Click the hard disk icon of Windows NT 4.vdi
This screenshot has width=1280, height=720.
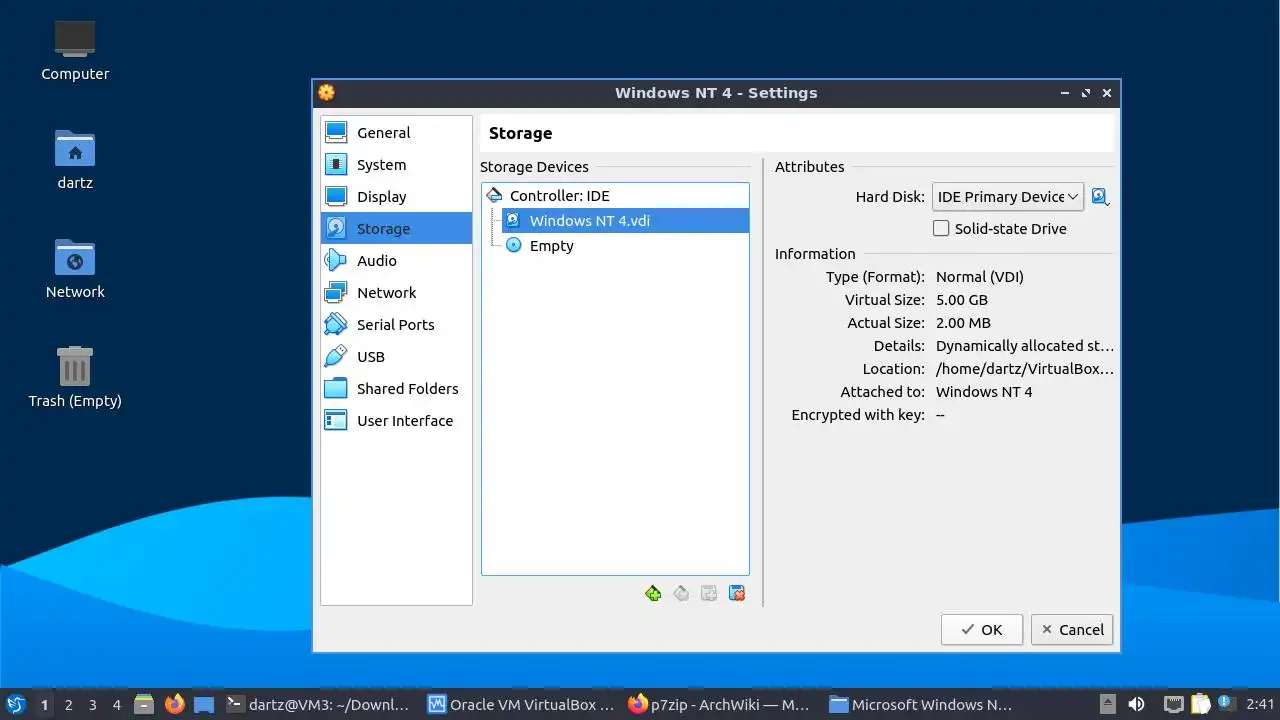click(x=513, y=220)
